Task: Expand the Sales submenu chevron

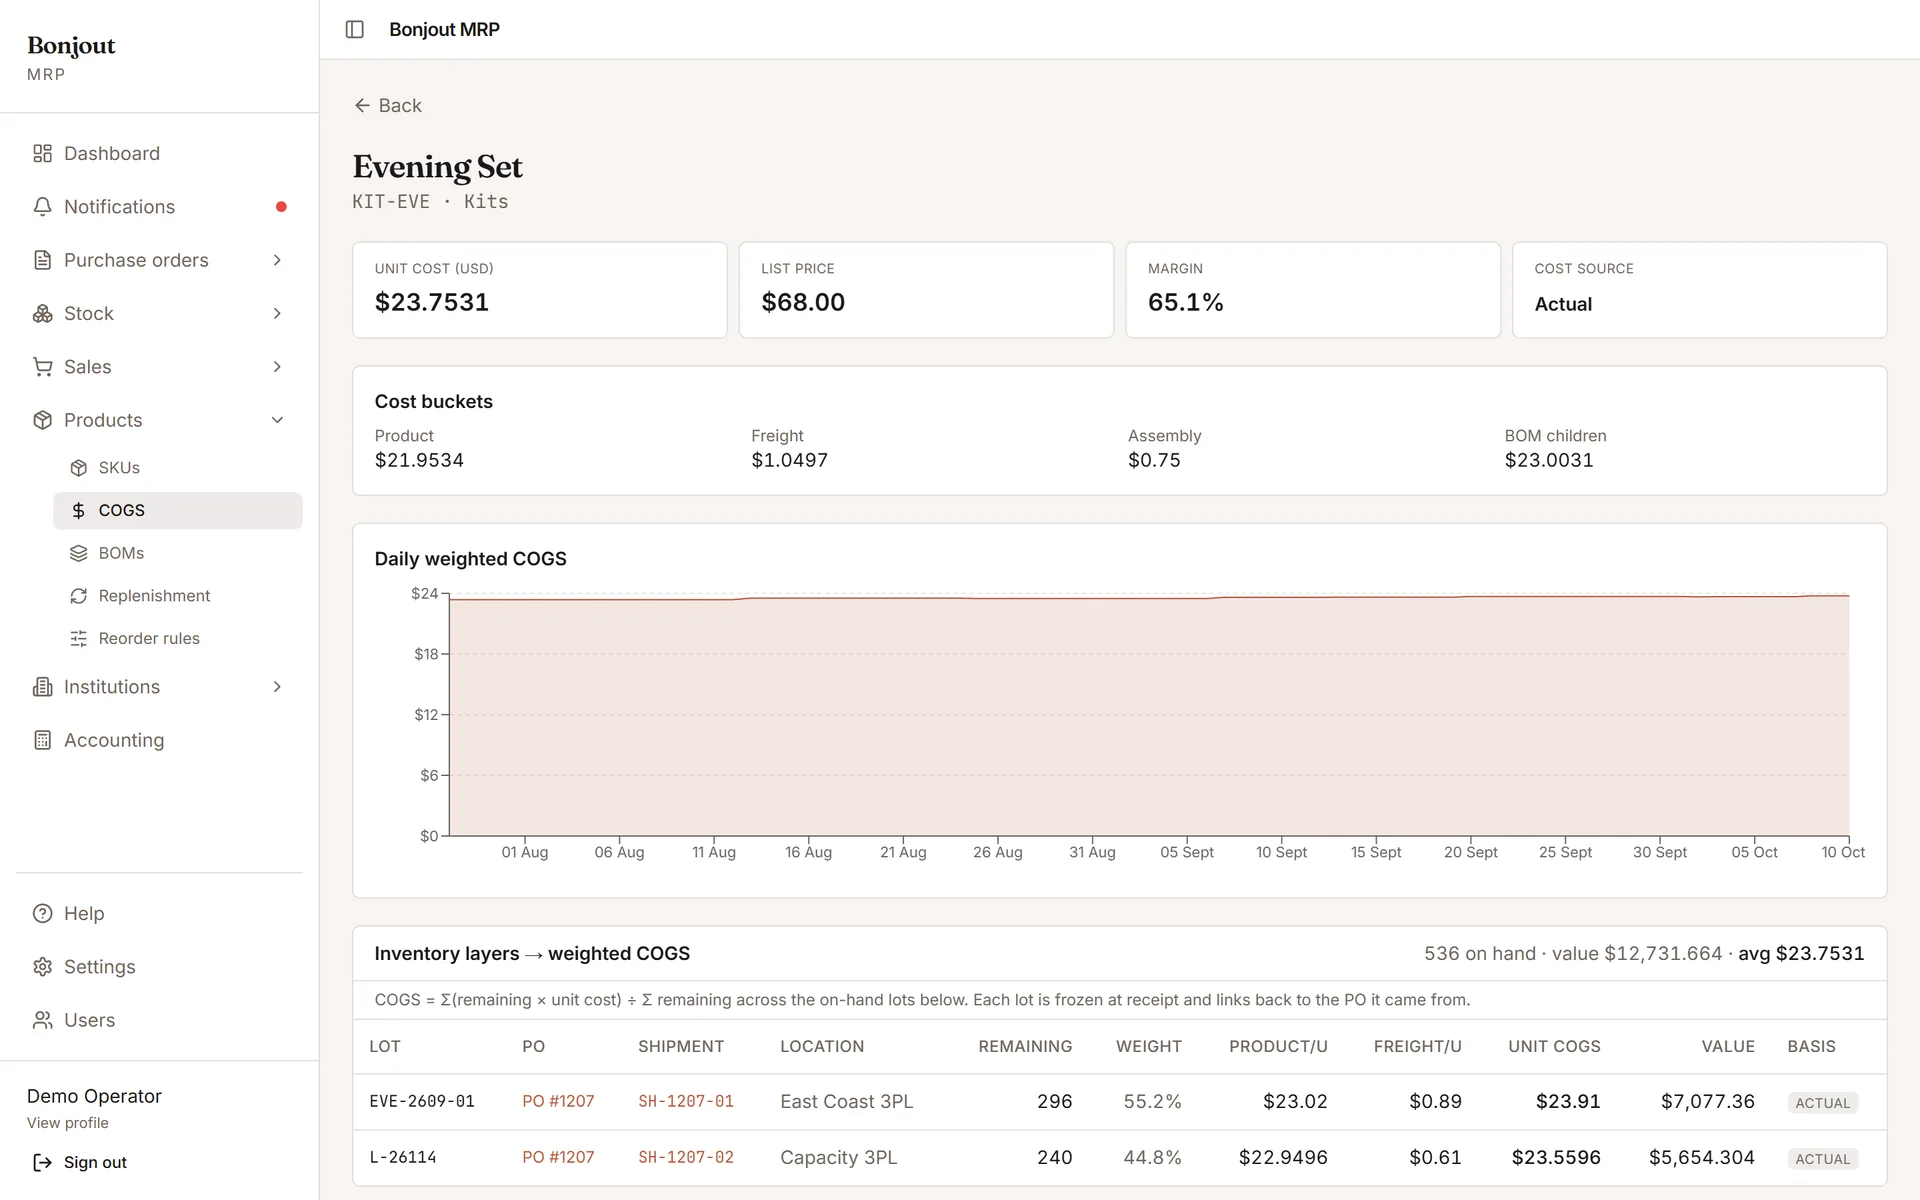Action: [277, 367]
